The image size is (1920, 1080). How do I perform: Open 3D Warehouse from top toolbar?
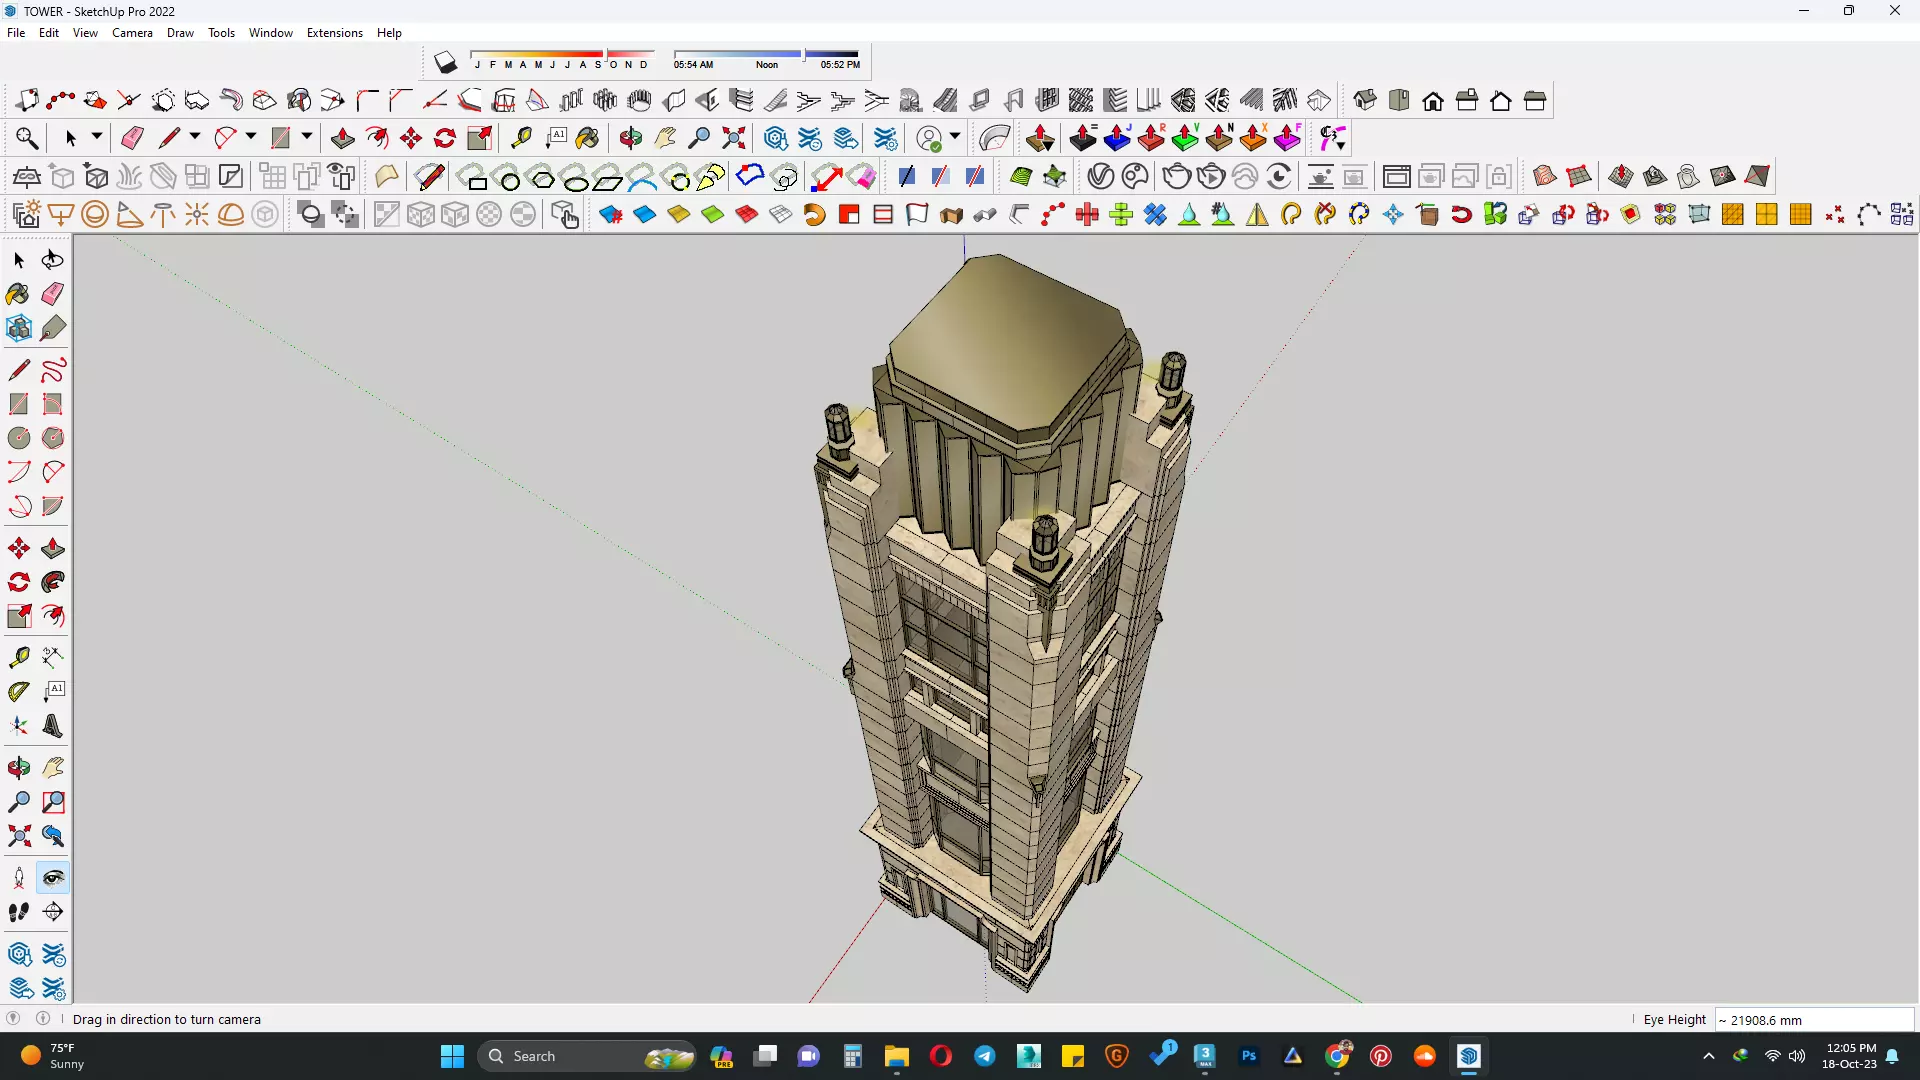click(776, 138)
